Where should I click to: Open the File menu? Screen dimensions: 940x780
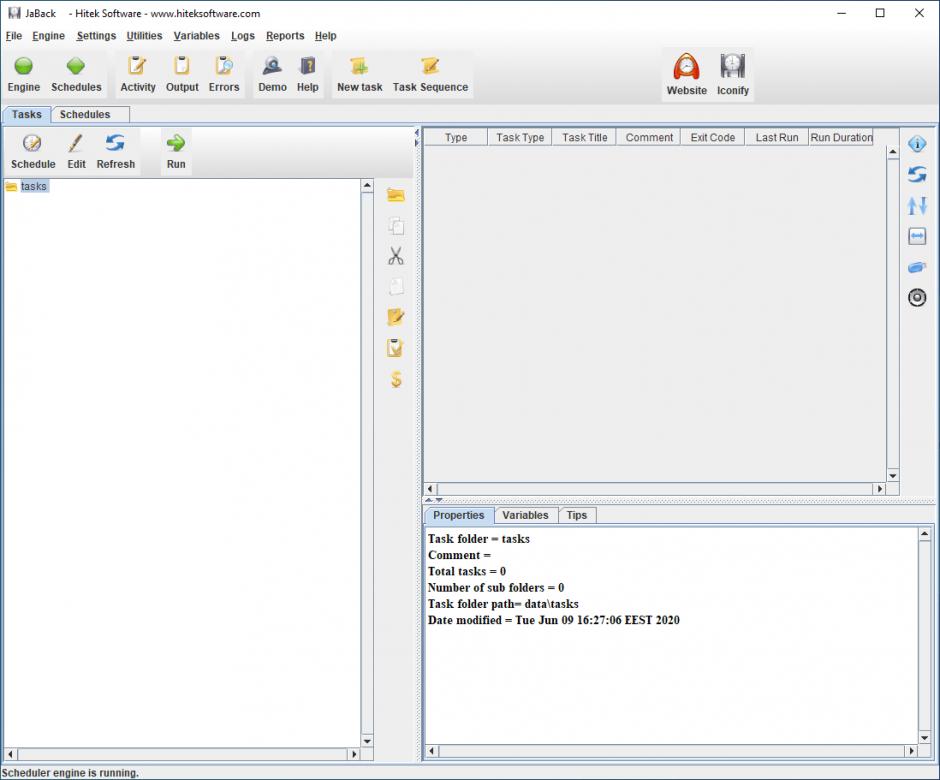pos(14,36)
